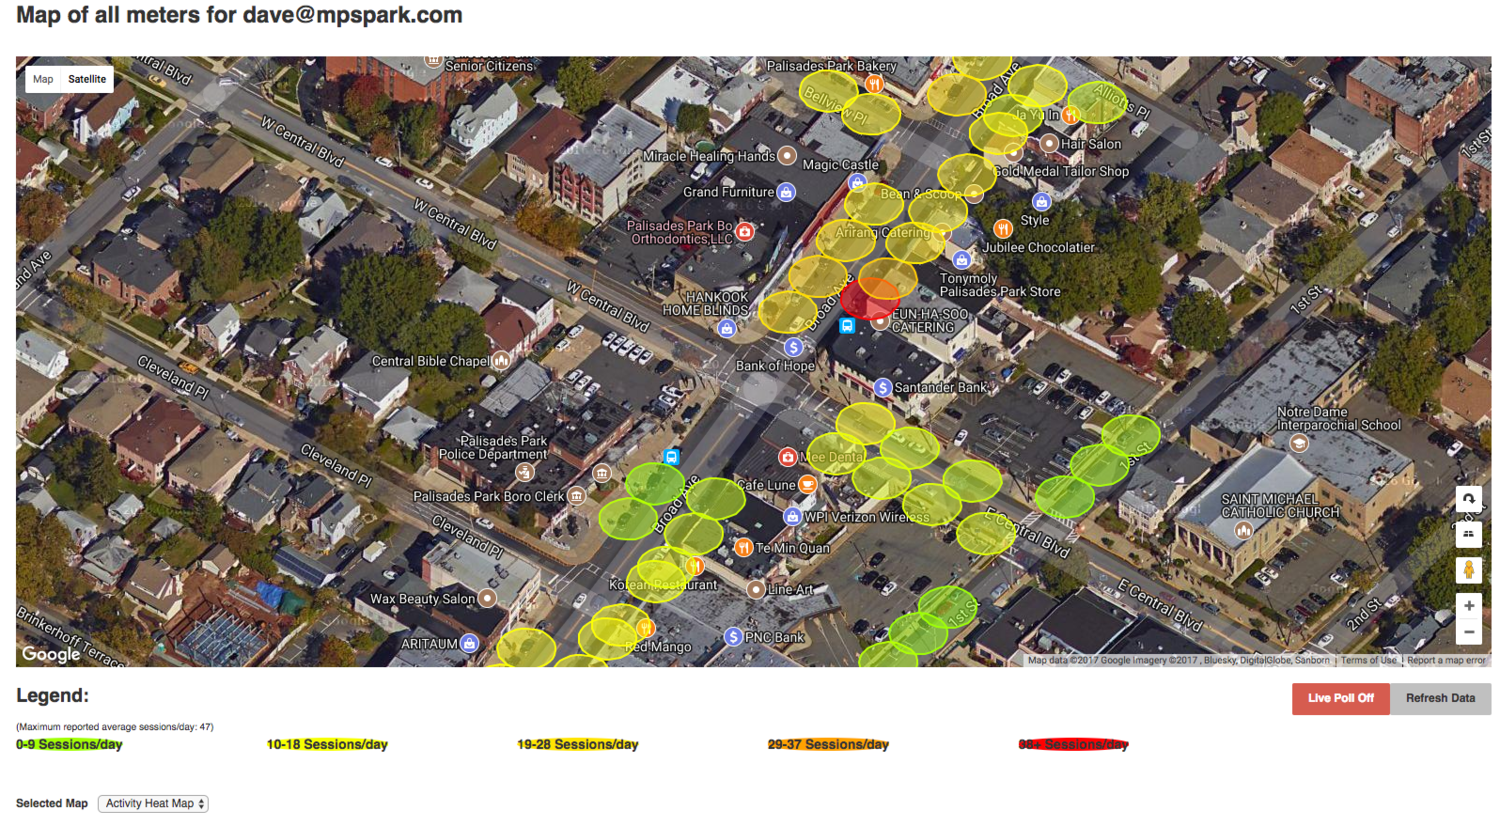The height and width of the screenshot is (826, 1500).
Task: Click the Palisades Park Boro Clerk marker
Action: pos(577,496)
